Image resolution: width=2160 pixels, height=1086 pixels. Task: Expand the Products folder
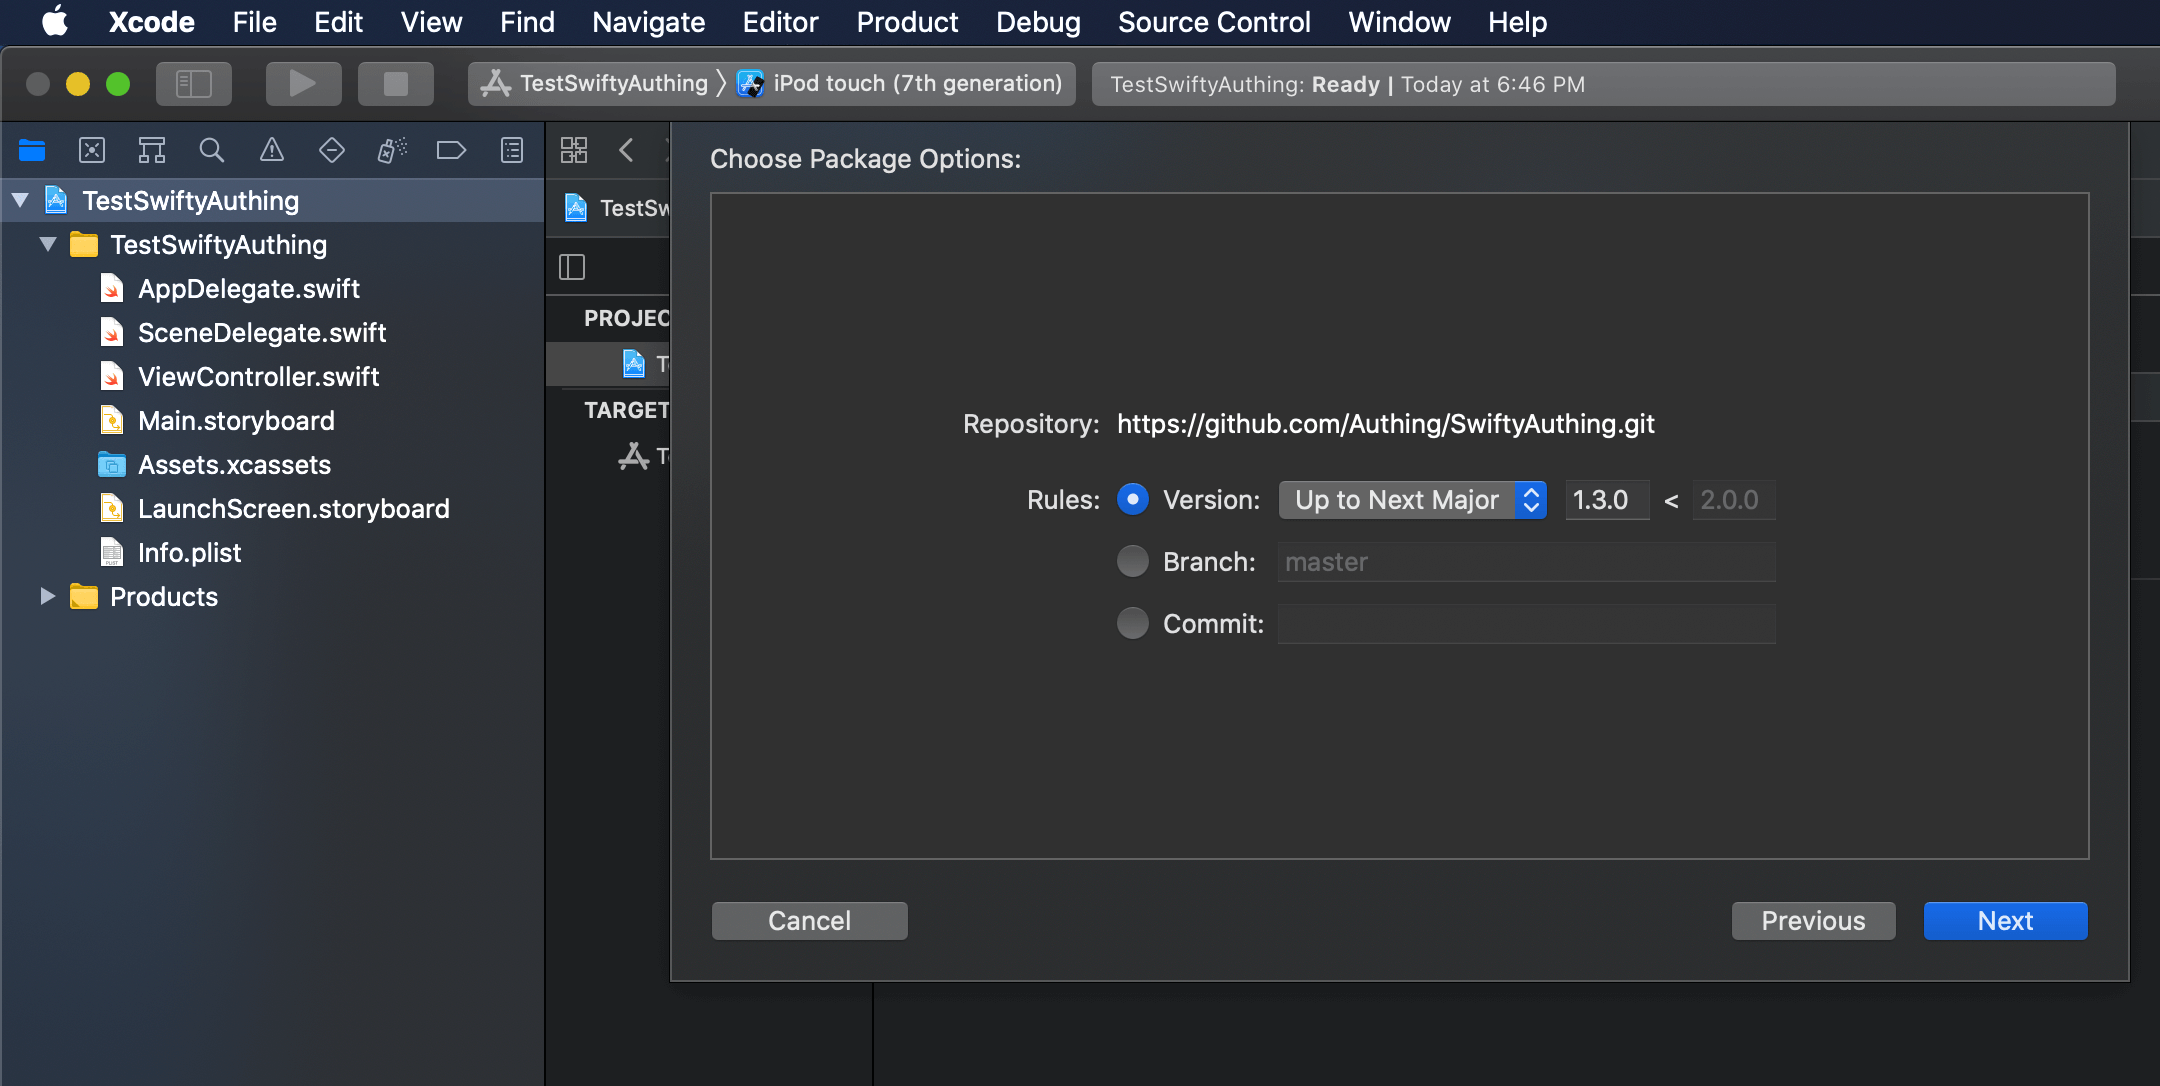point(47,597)
